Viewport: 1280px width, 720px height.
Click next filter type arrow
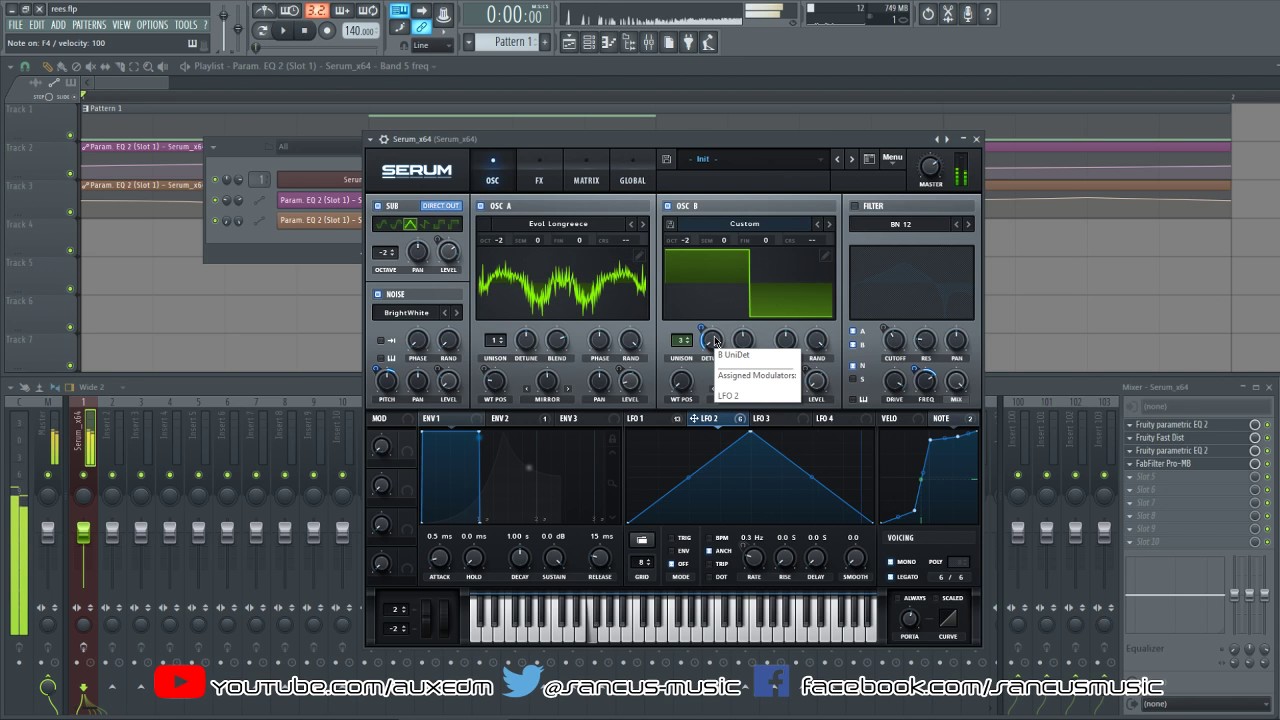pyautogui.click(x=968, y=224)
